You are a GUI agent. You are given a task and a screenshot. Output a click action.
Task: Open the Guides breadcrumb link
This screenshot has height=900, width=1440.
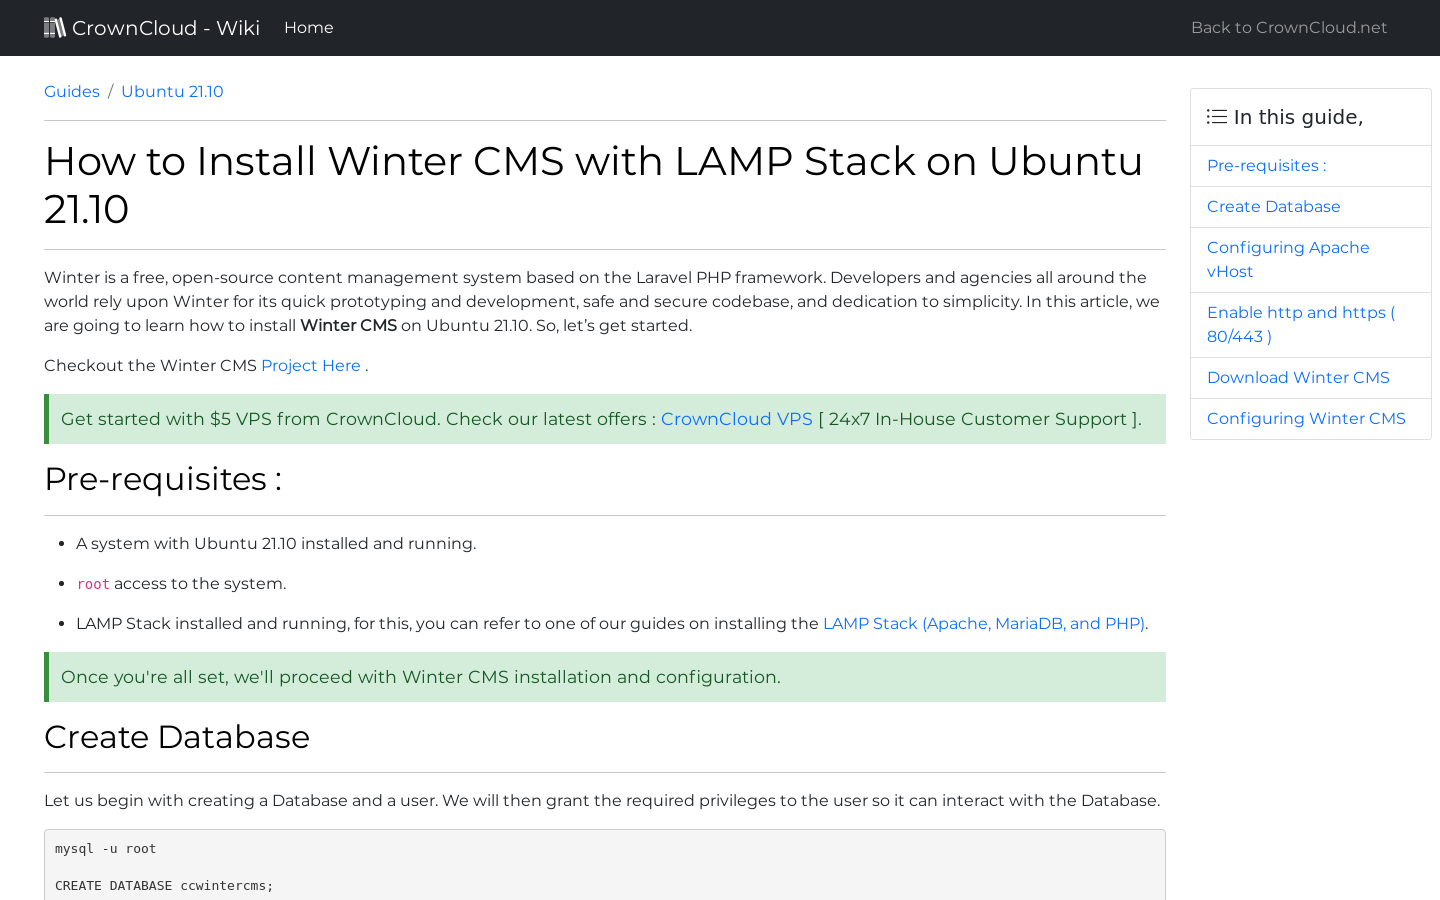pyautogui.click(x=71, y=91)
